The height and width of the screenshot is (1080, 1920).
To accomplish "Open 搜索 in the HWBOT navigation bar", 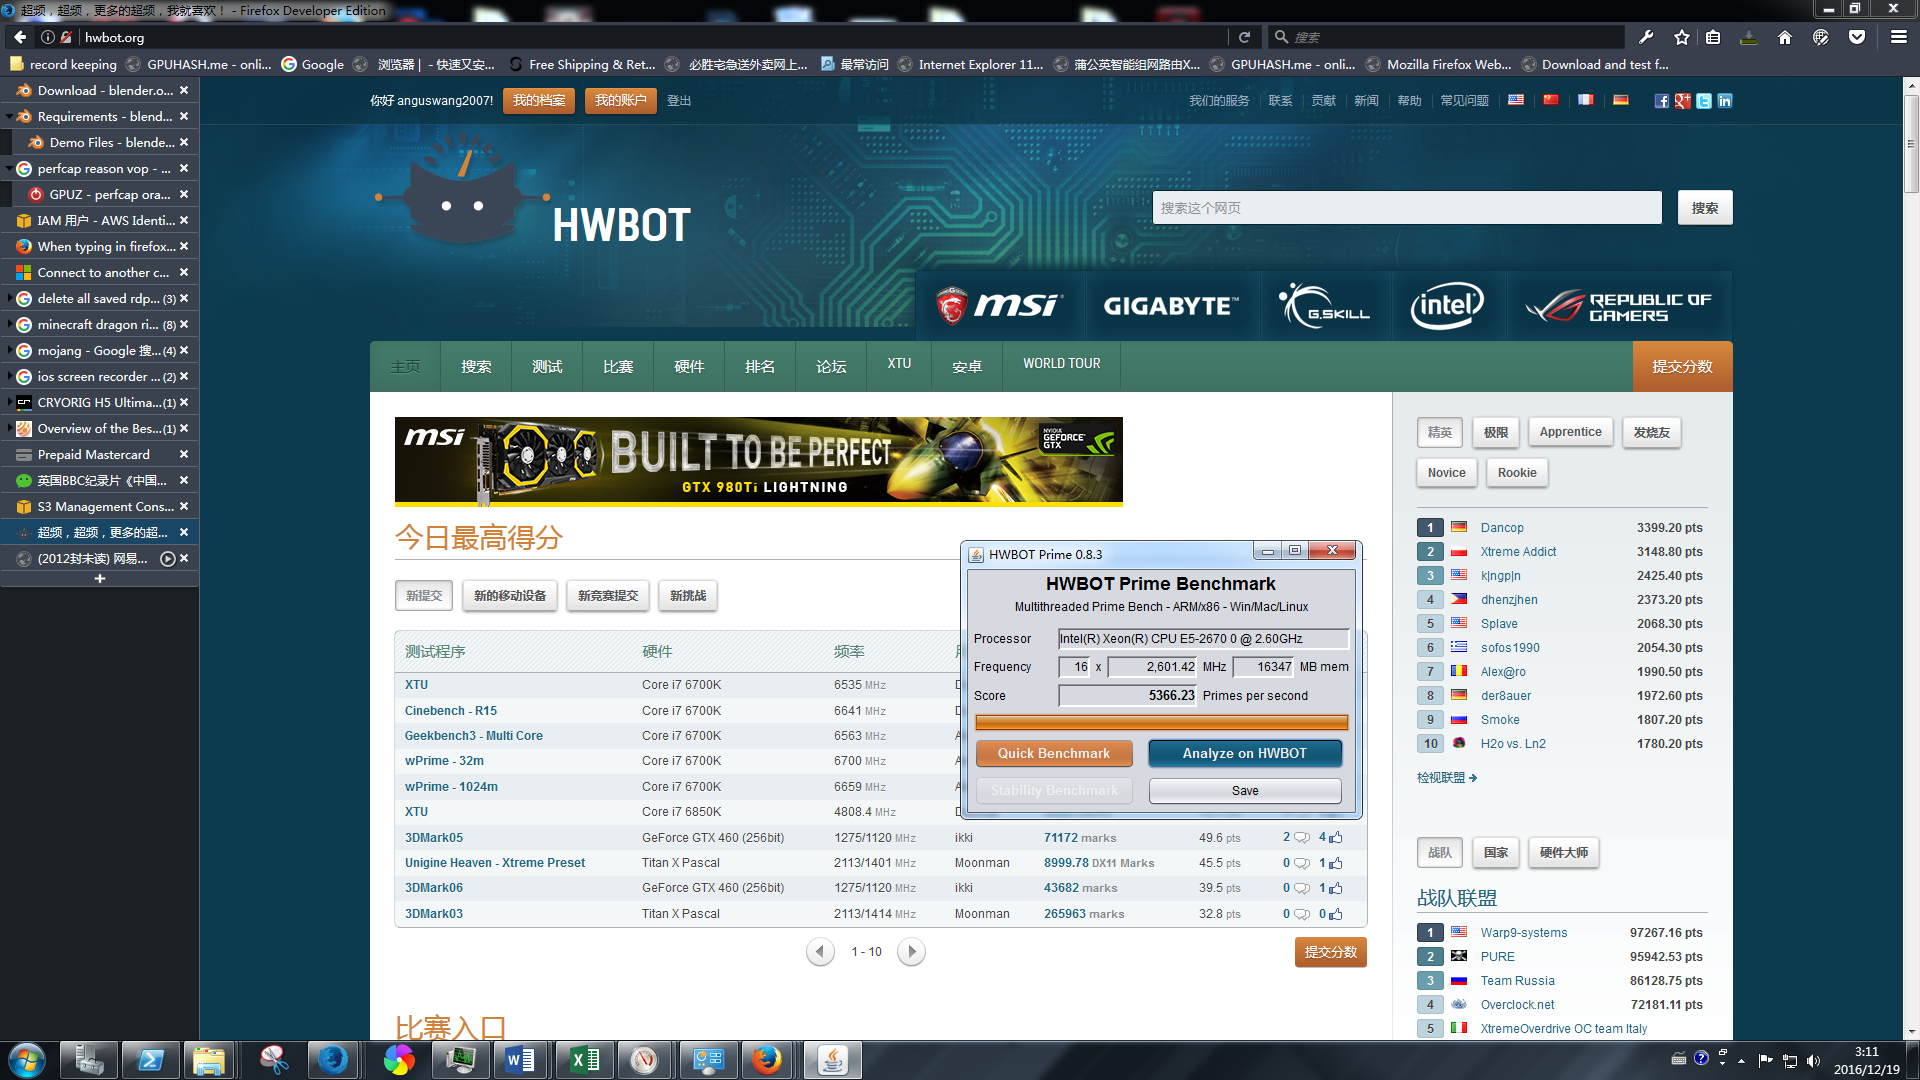I will pyautogui.click(x=476, y=366).
